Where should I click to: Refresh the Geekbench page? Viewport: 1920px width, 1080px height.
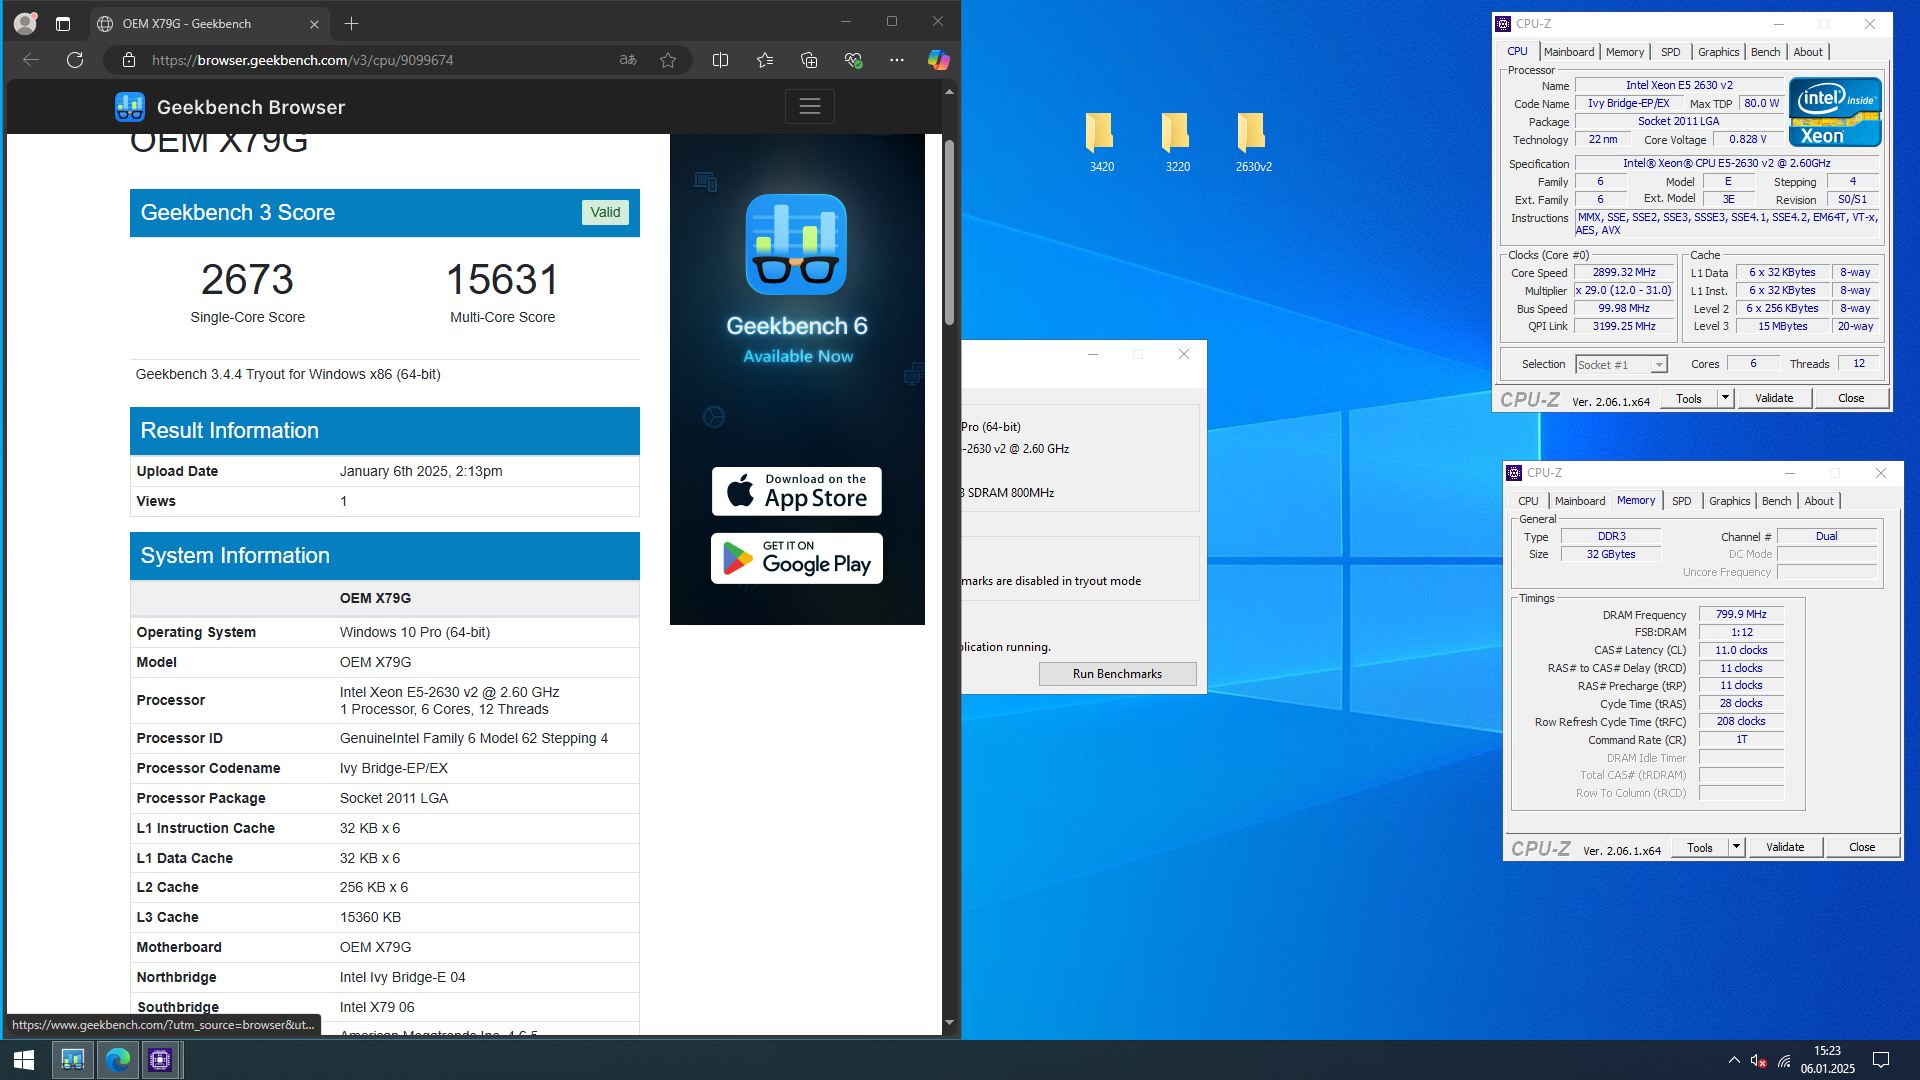75,60
